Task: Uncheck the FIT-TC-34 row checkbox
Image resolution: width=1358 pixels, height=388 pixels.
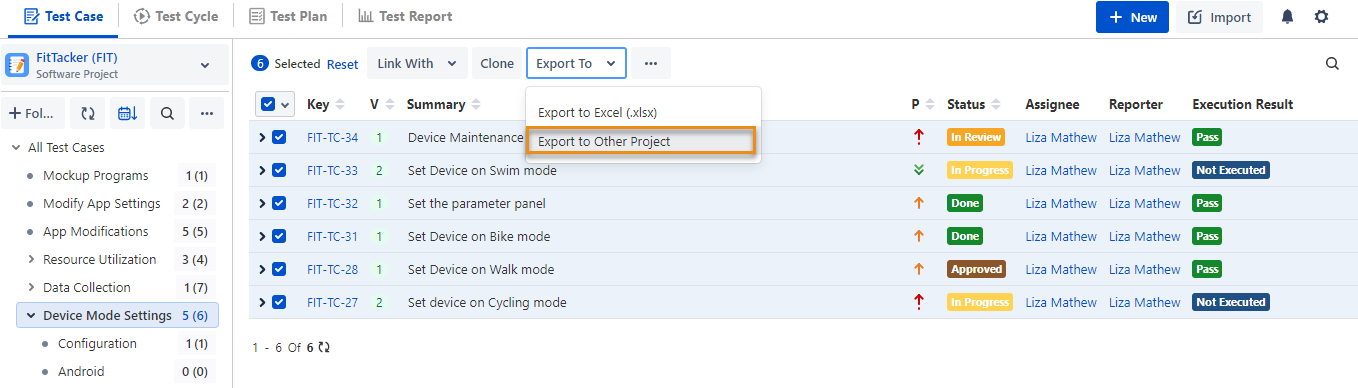Action: 279,138
